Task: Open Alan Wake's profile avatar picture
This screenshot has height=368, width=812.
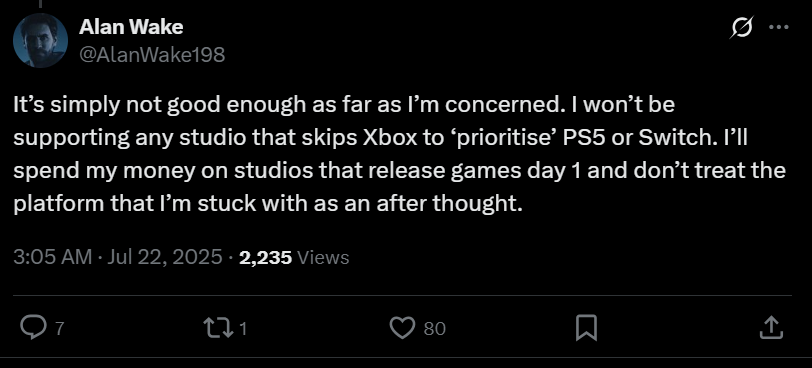Action: click(x=40, y=40)
